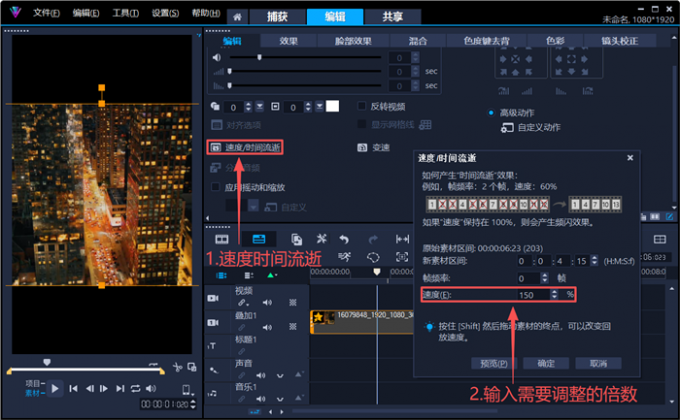Open the 编辑(E) menu in menu bar
Image resolution: width=680 pixels, height=420 pixels.
tap(86, 13)
